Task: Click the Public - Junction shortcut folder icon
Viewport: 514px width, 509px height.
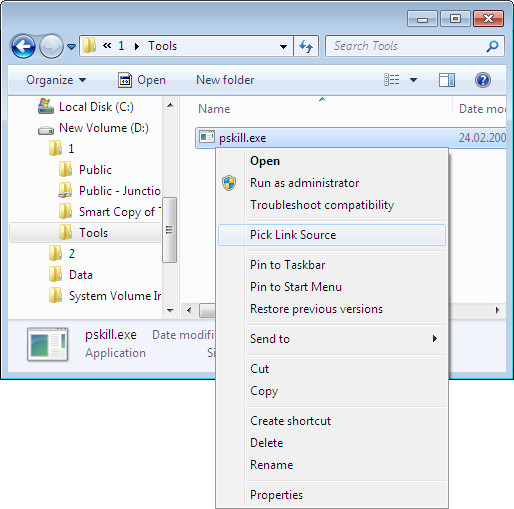Action: click(65, 190)
